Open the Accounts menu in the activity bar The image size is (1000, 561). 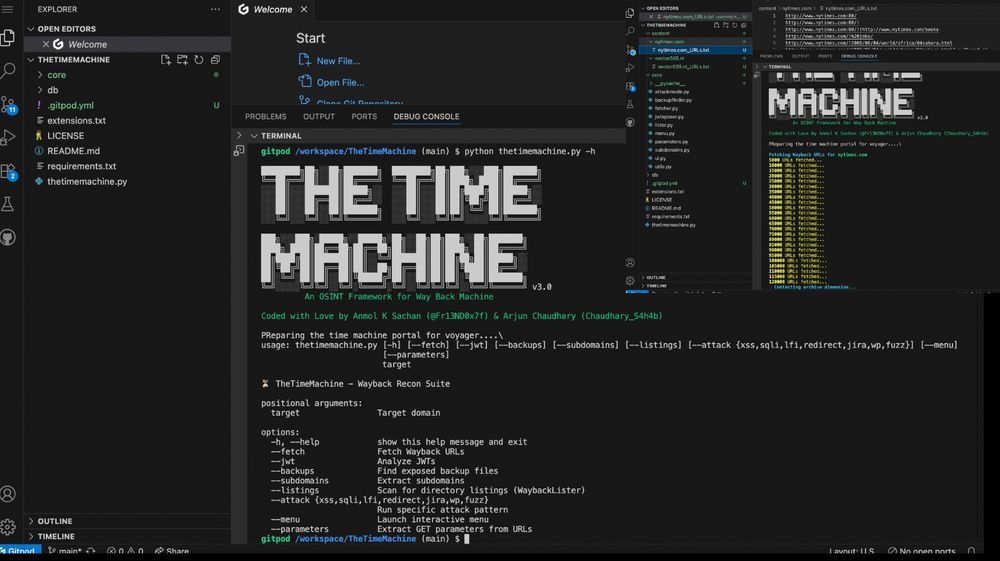[x=8, y=494]
